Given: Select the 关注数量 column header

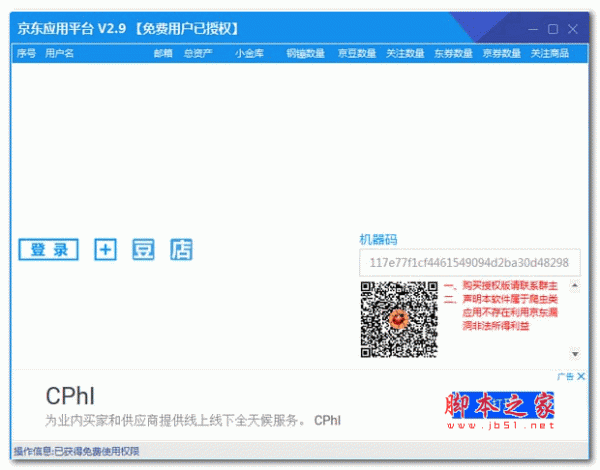Looking at the screenshot, I should [405, 53].
